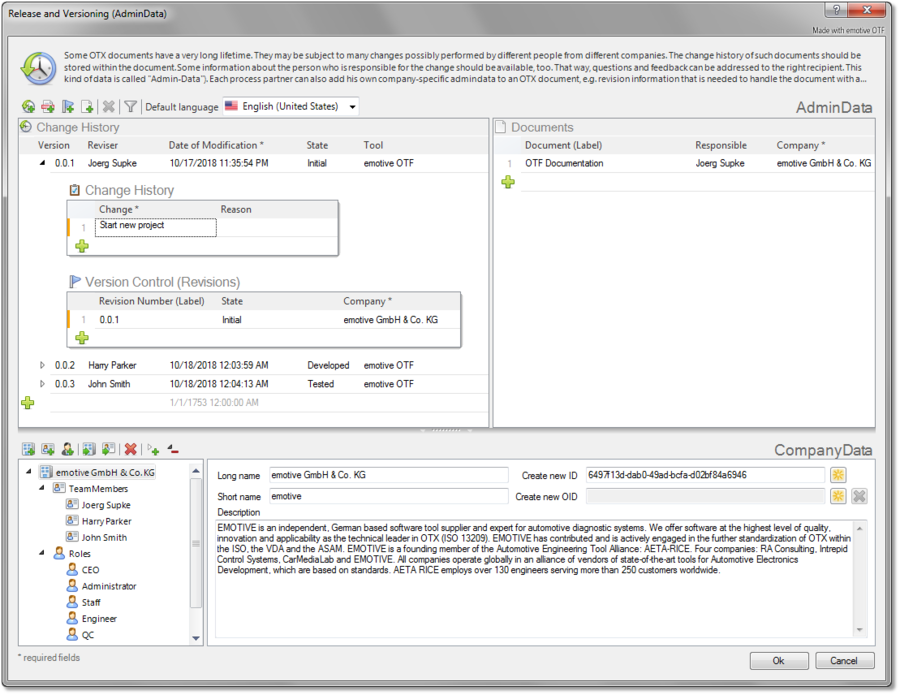Click the gray X beside Create new OID

[x=859, y=496]
